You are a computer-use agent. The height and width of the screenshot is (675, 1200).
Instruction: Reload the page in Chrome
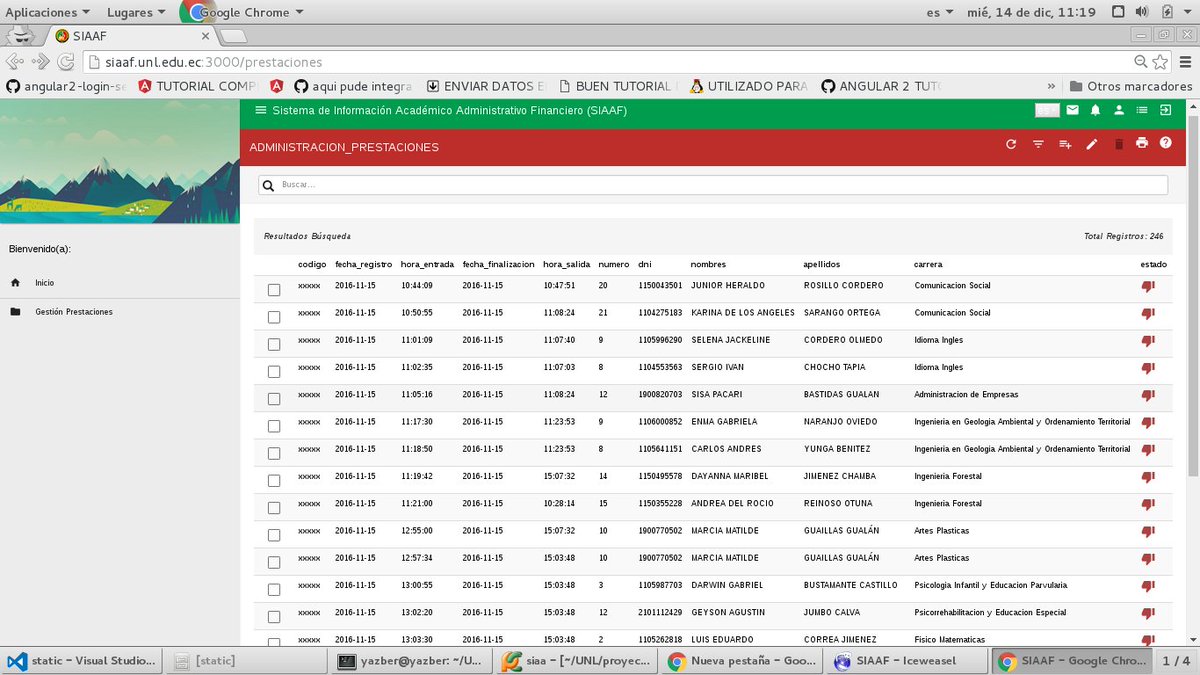coord(66,62)
